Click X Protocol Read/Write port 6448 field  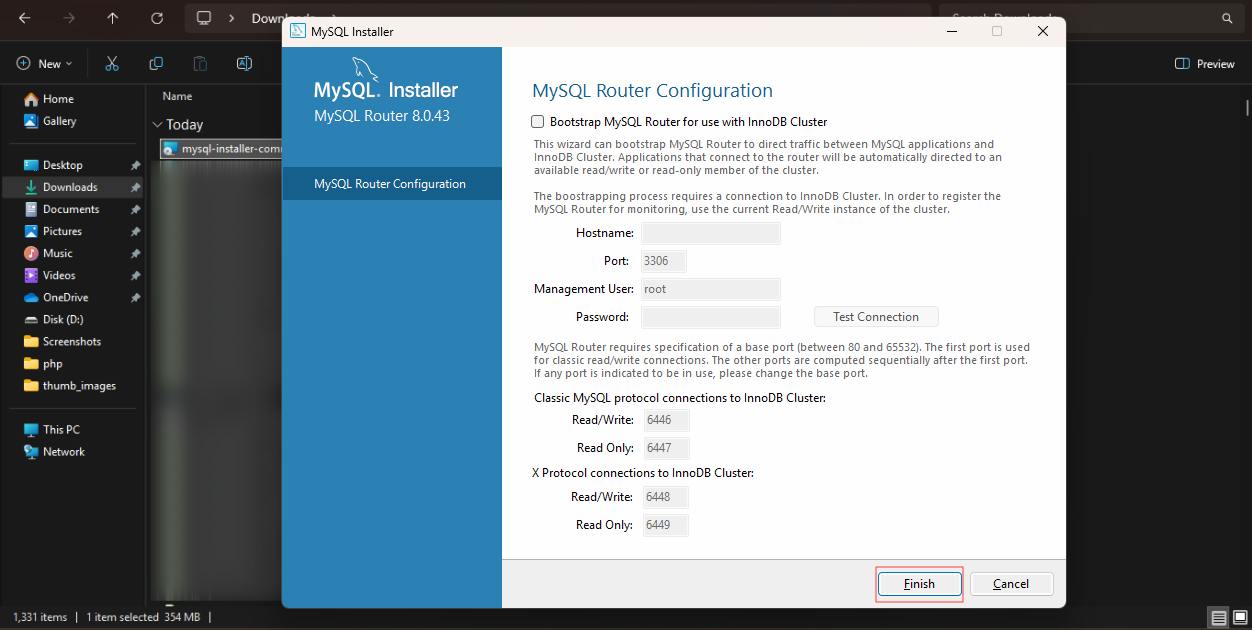(666, 497)
